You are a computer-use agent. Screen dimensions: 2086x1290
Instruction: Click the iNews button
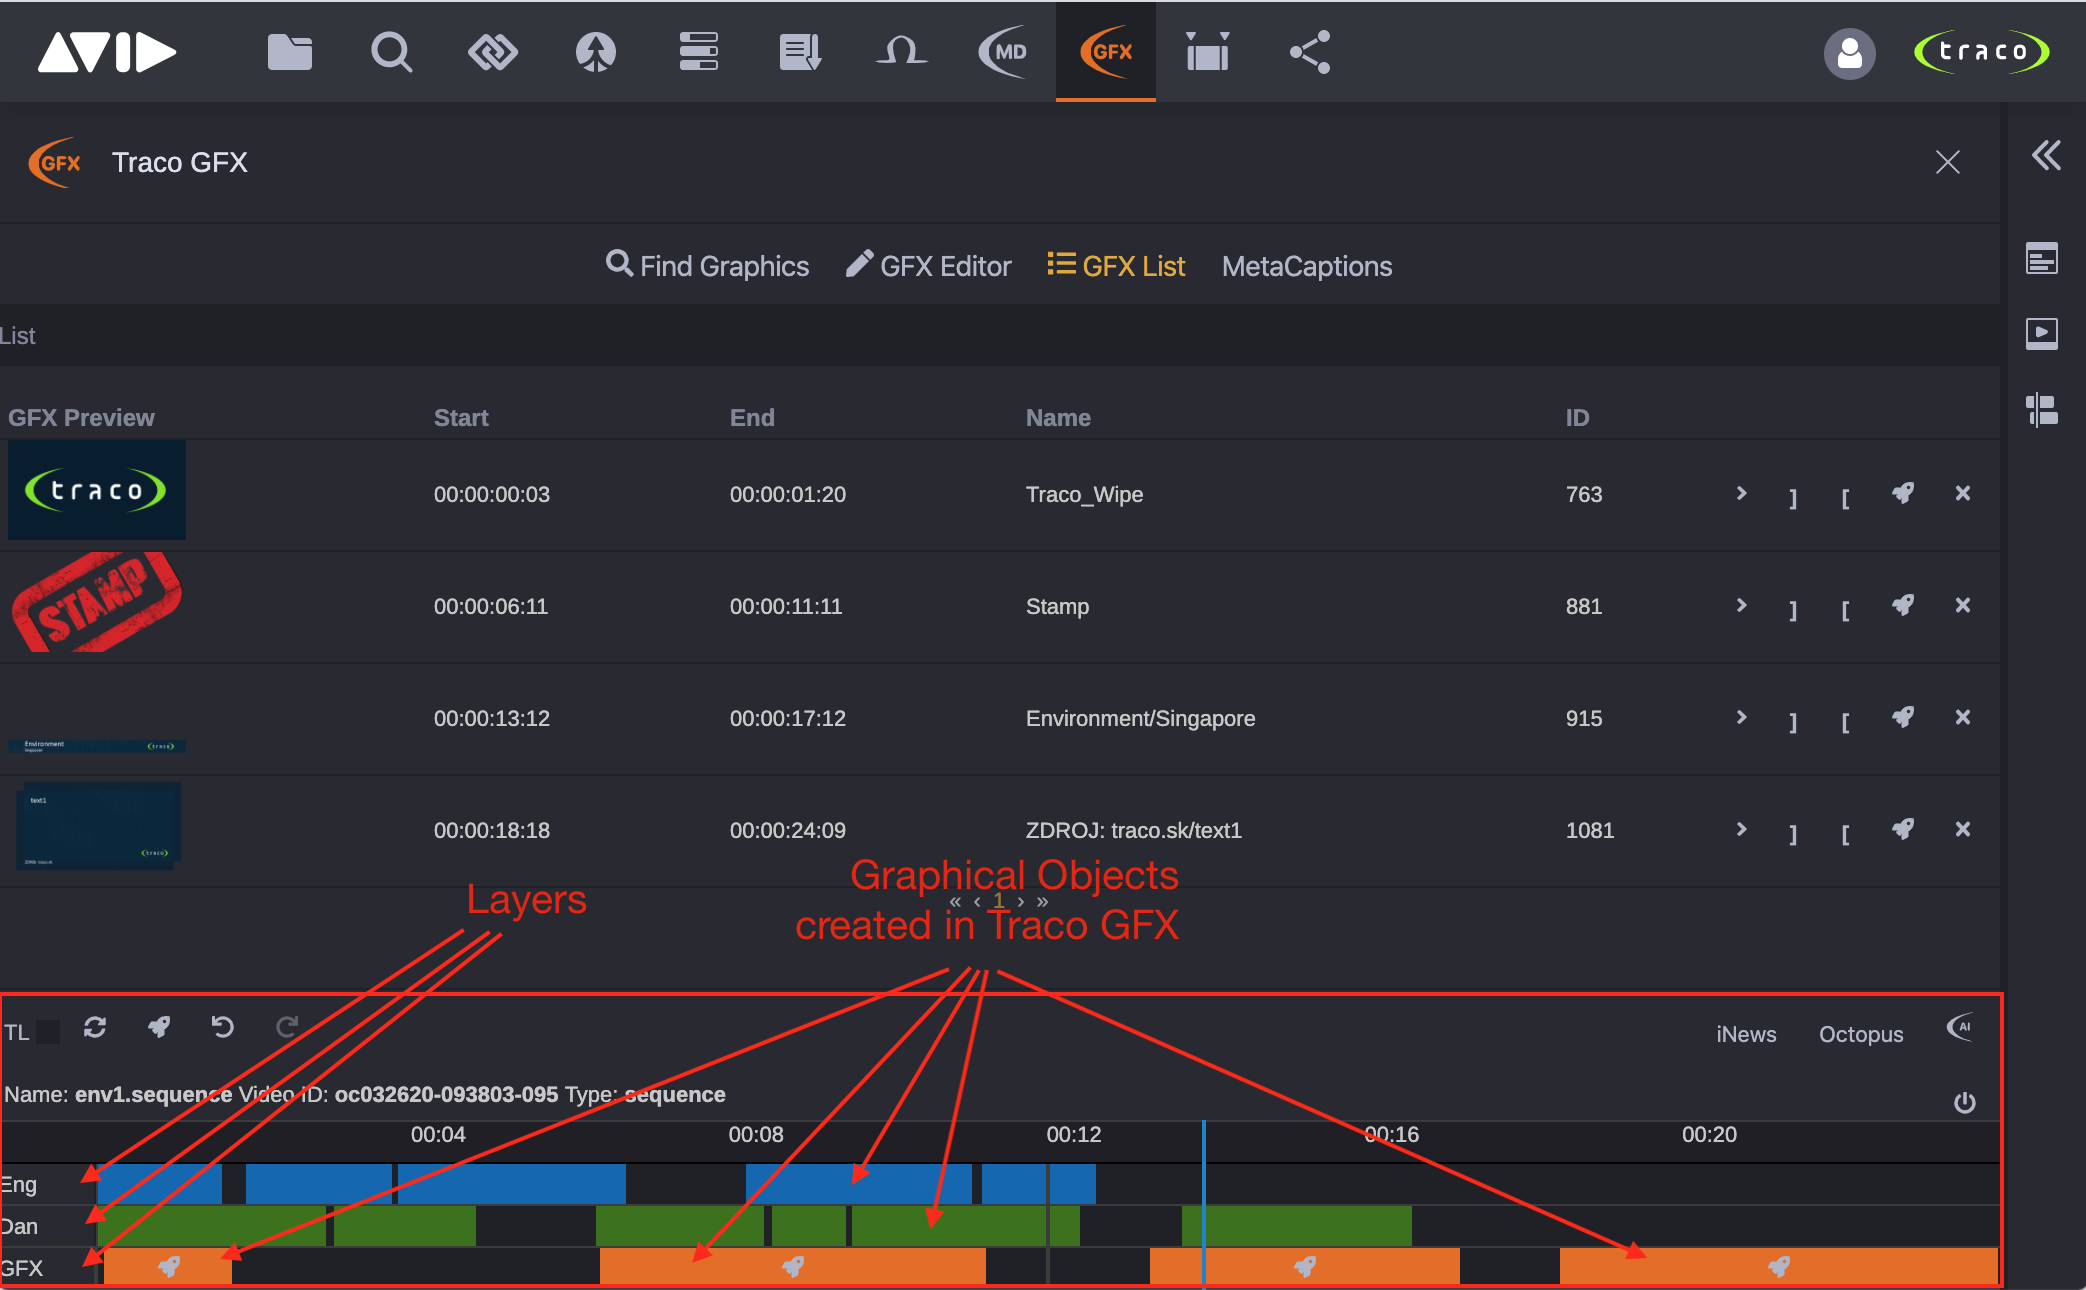(x=1746, y=1034)
